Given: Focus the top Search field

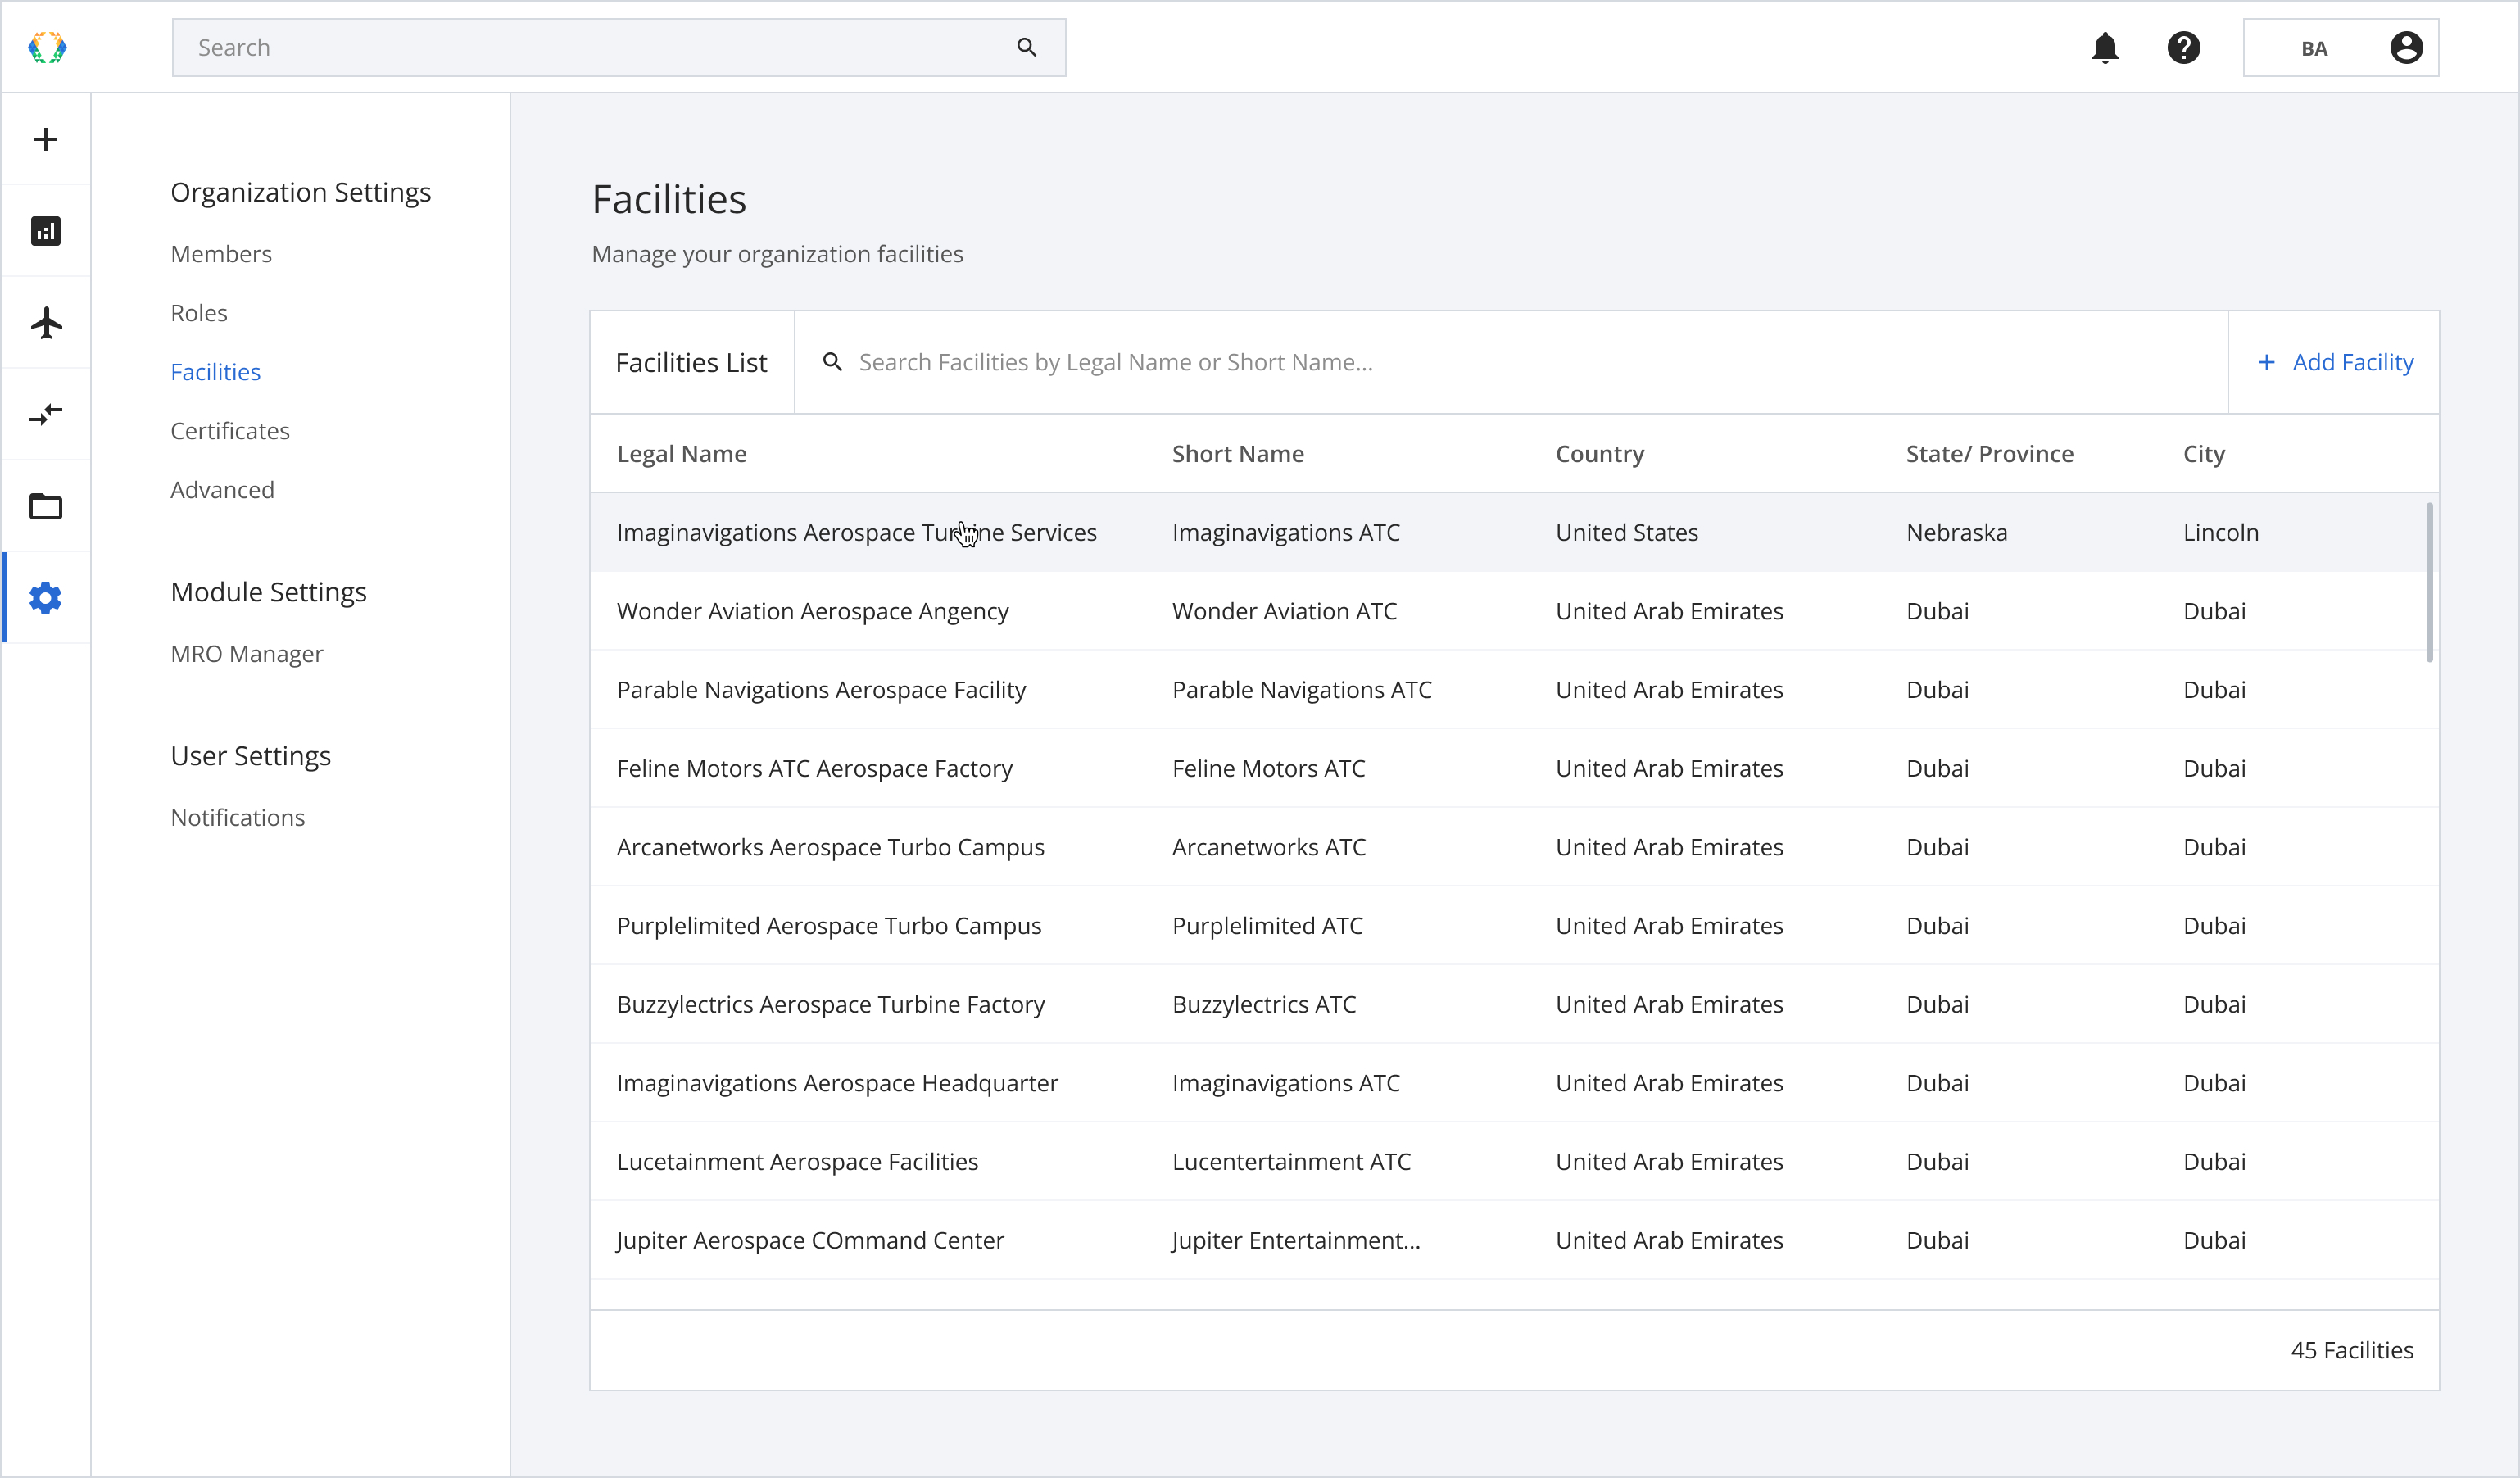Looking at the screenshot, I should (x=619, y=47).
